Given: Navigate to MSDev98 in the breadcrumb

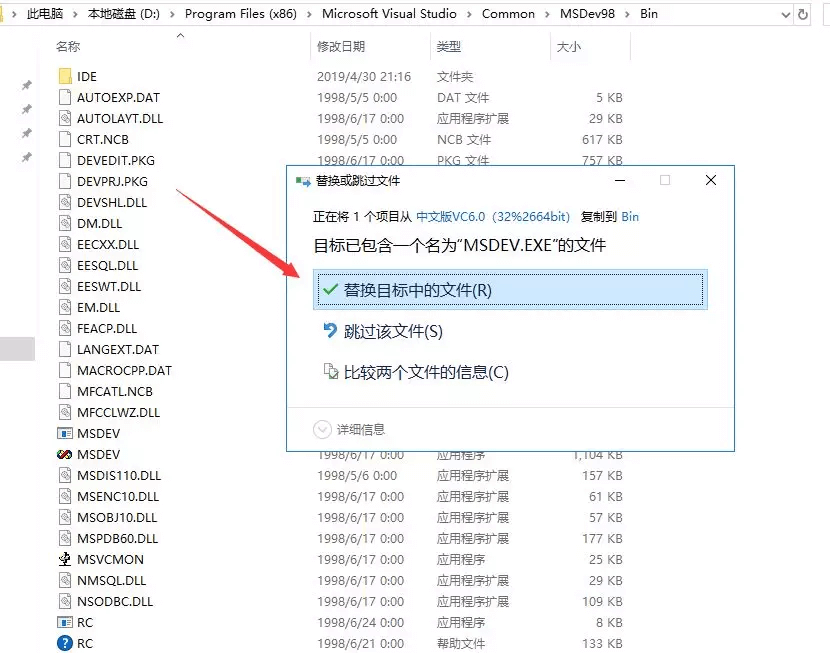Looking at the screenshot, I should (588, 14).
